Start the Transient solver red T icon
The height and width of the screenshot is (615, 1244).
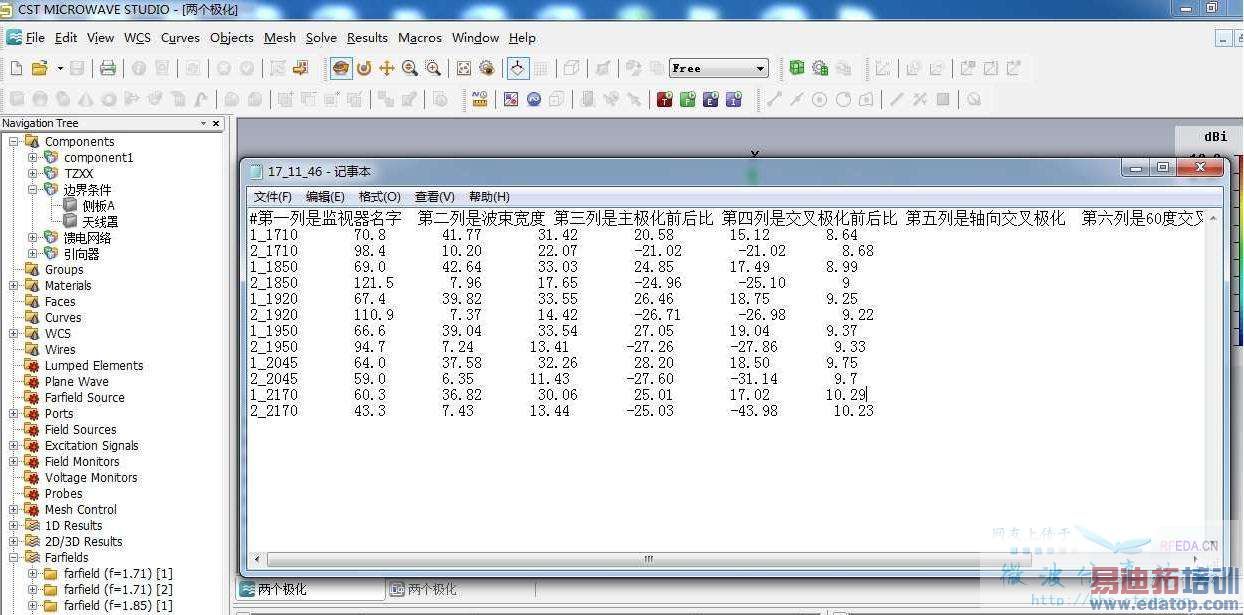(x=665, y=99)
